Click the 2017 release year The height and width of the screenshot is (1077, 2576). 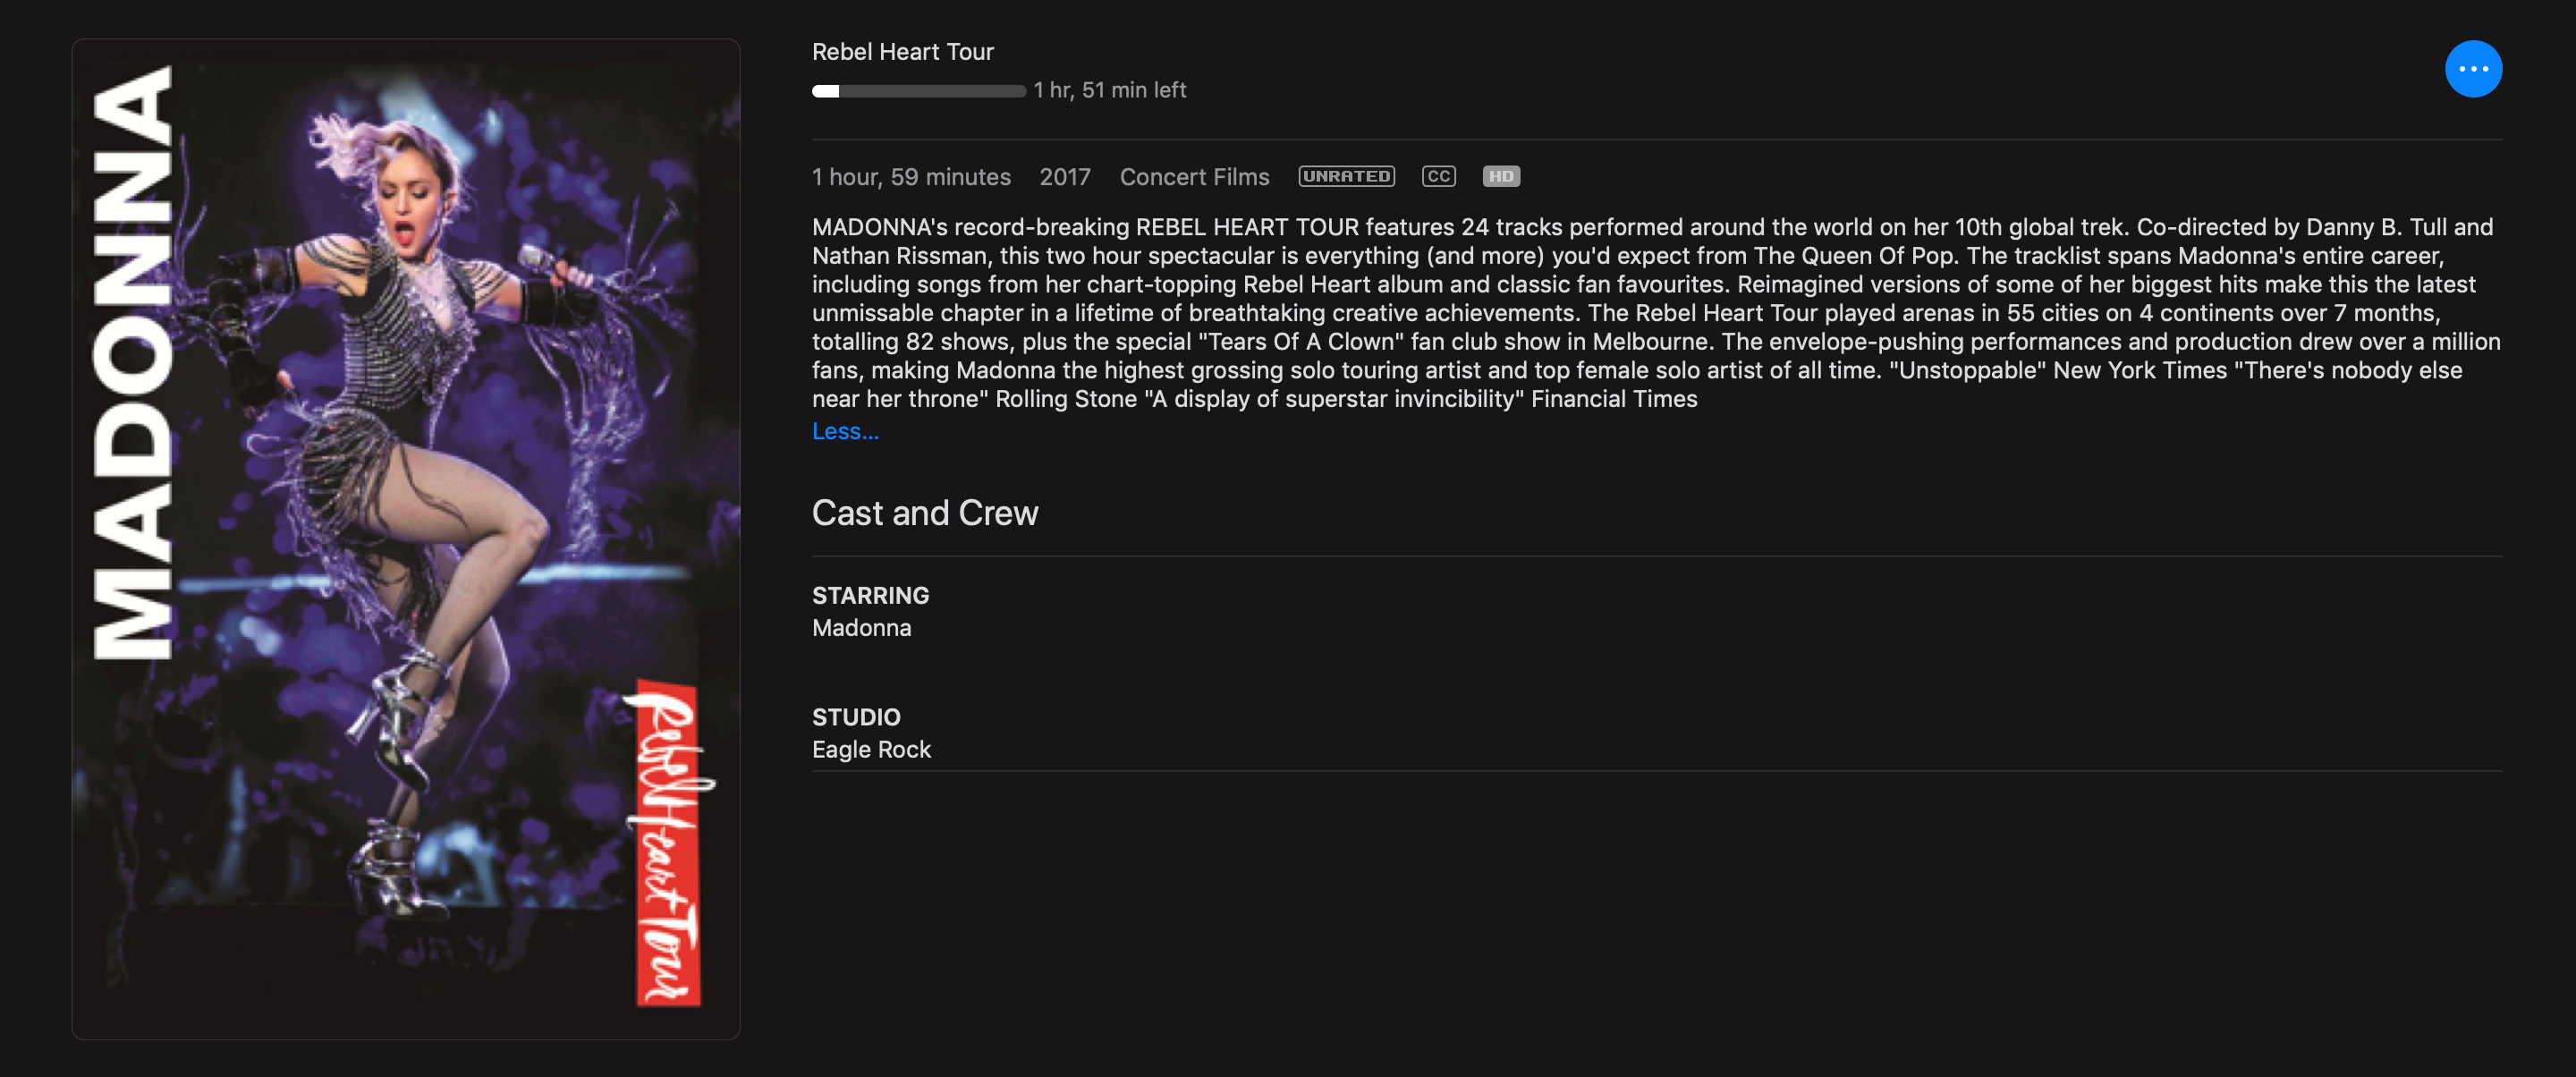1064,177
